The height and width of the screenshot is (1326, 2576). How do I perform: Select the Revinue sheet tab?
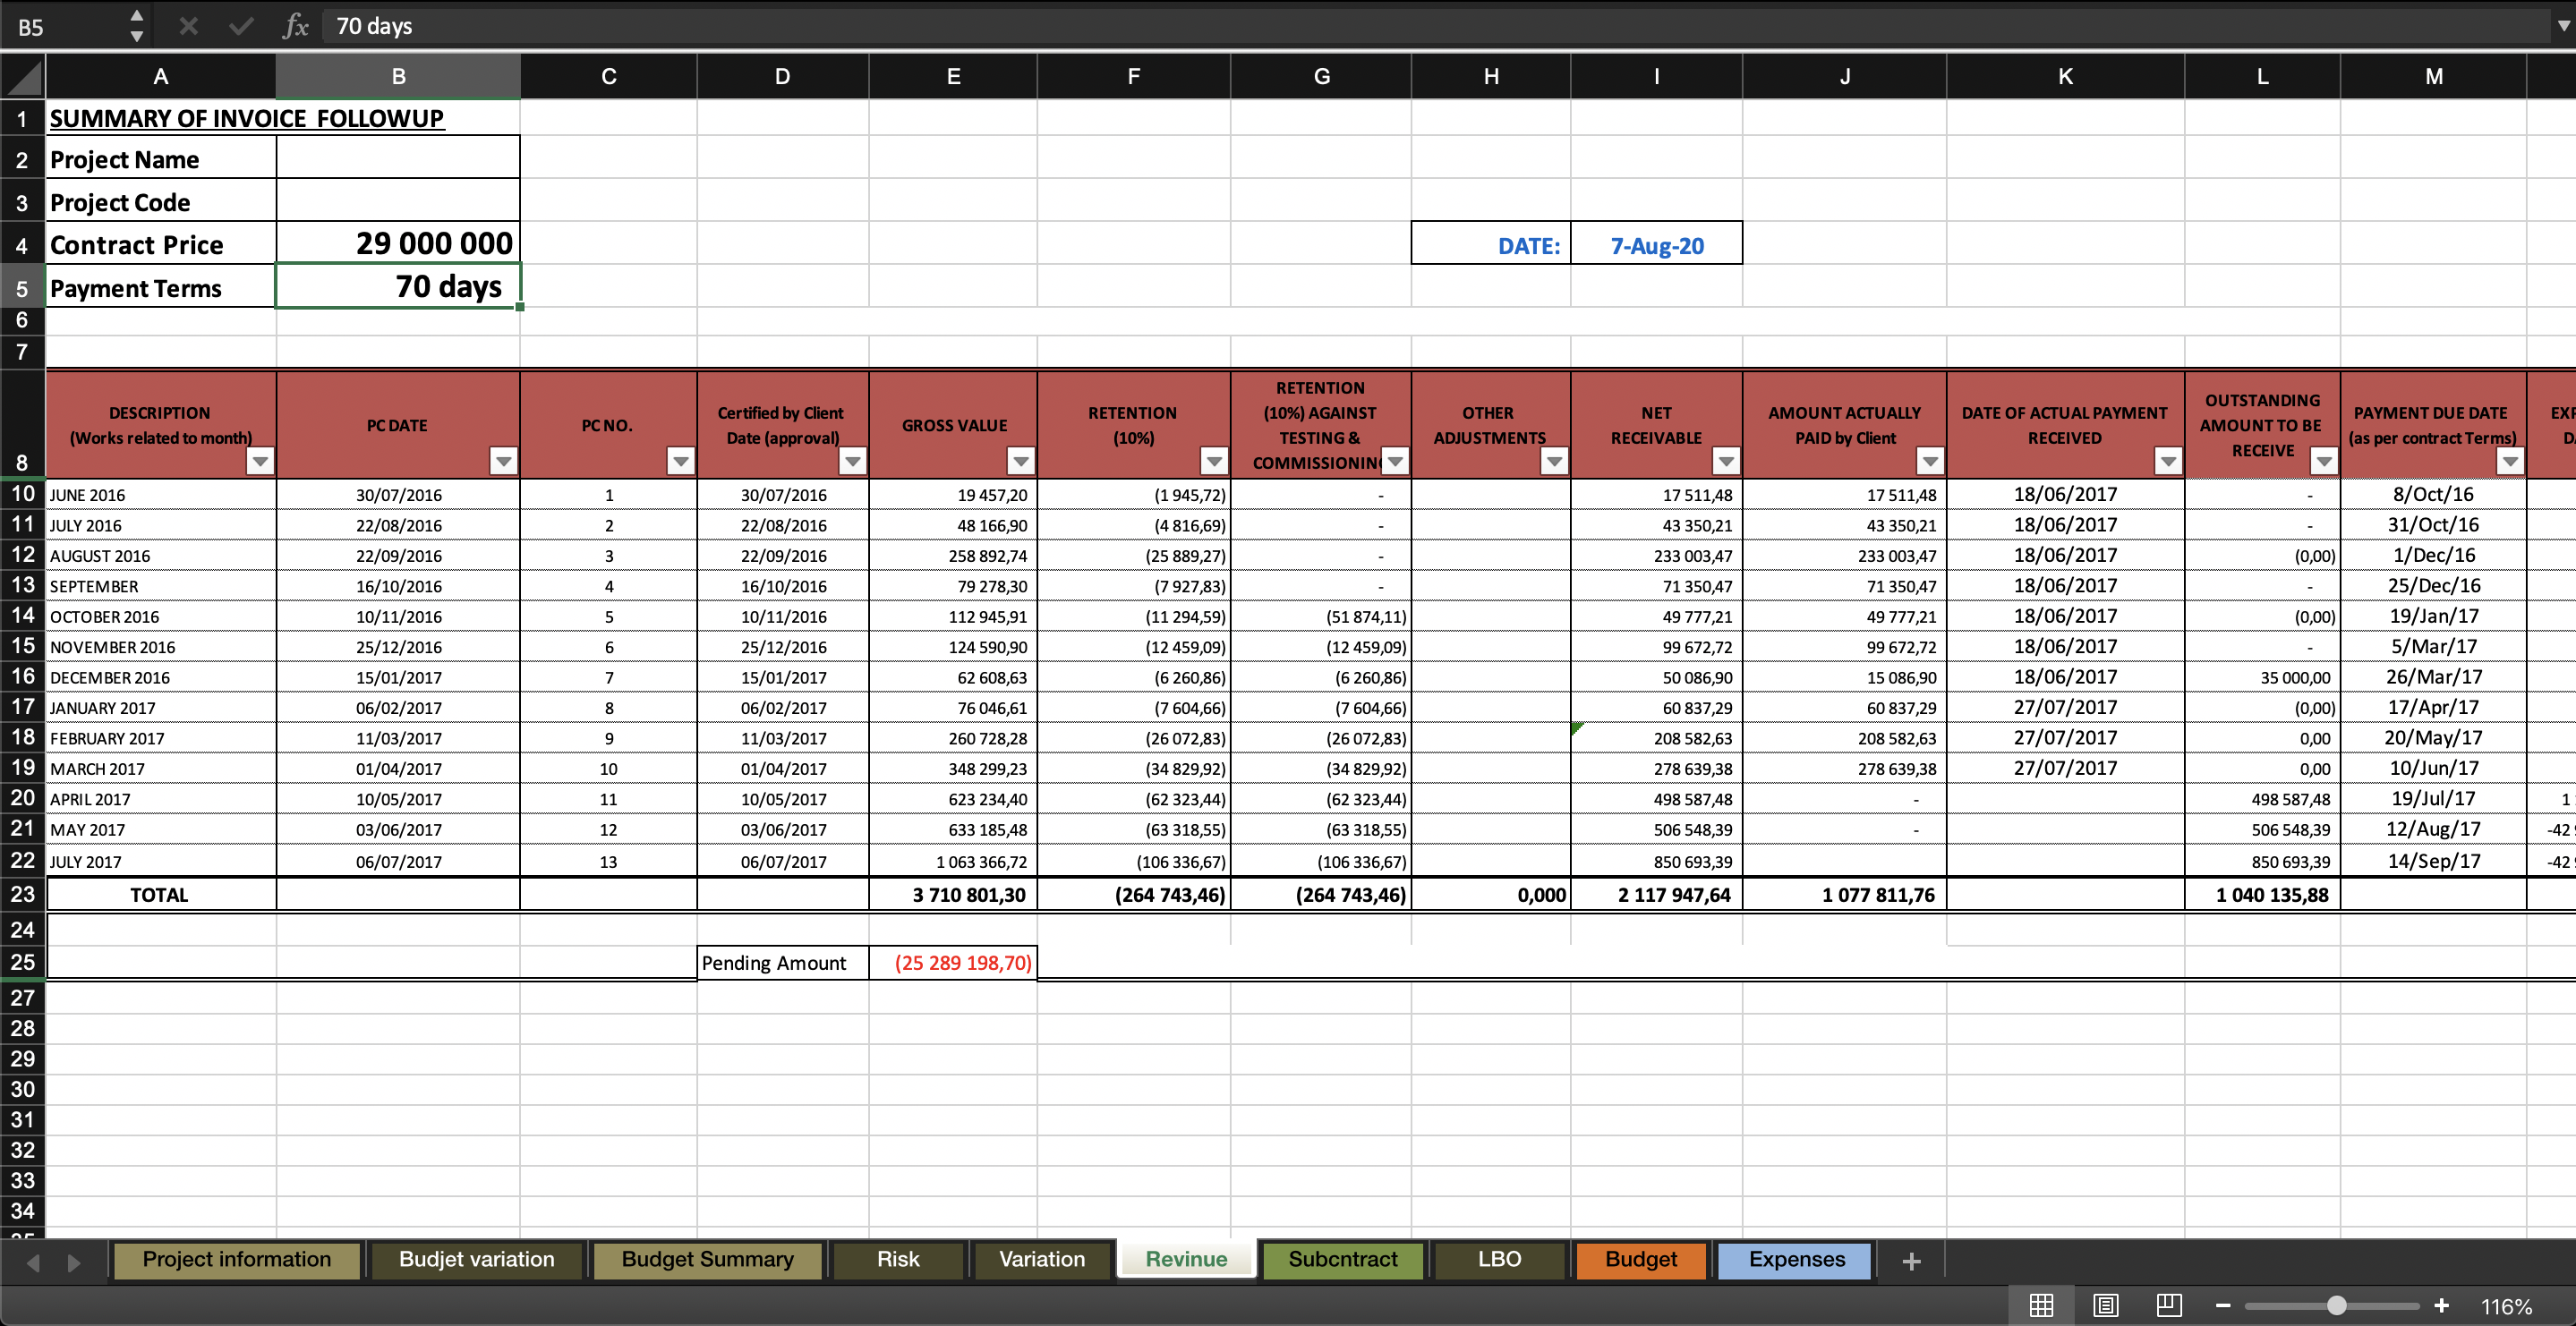[x=1186, y=1260]
